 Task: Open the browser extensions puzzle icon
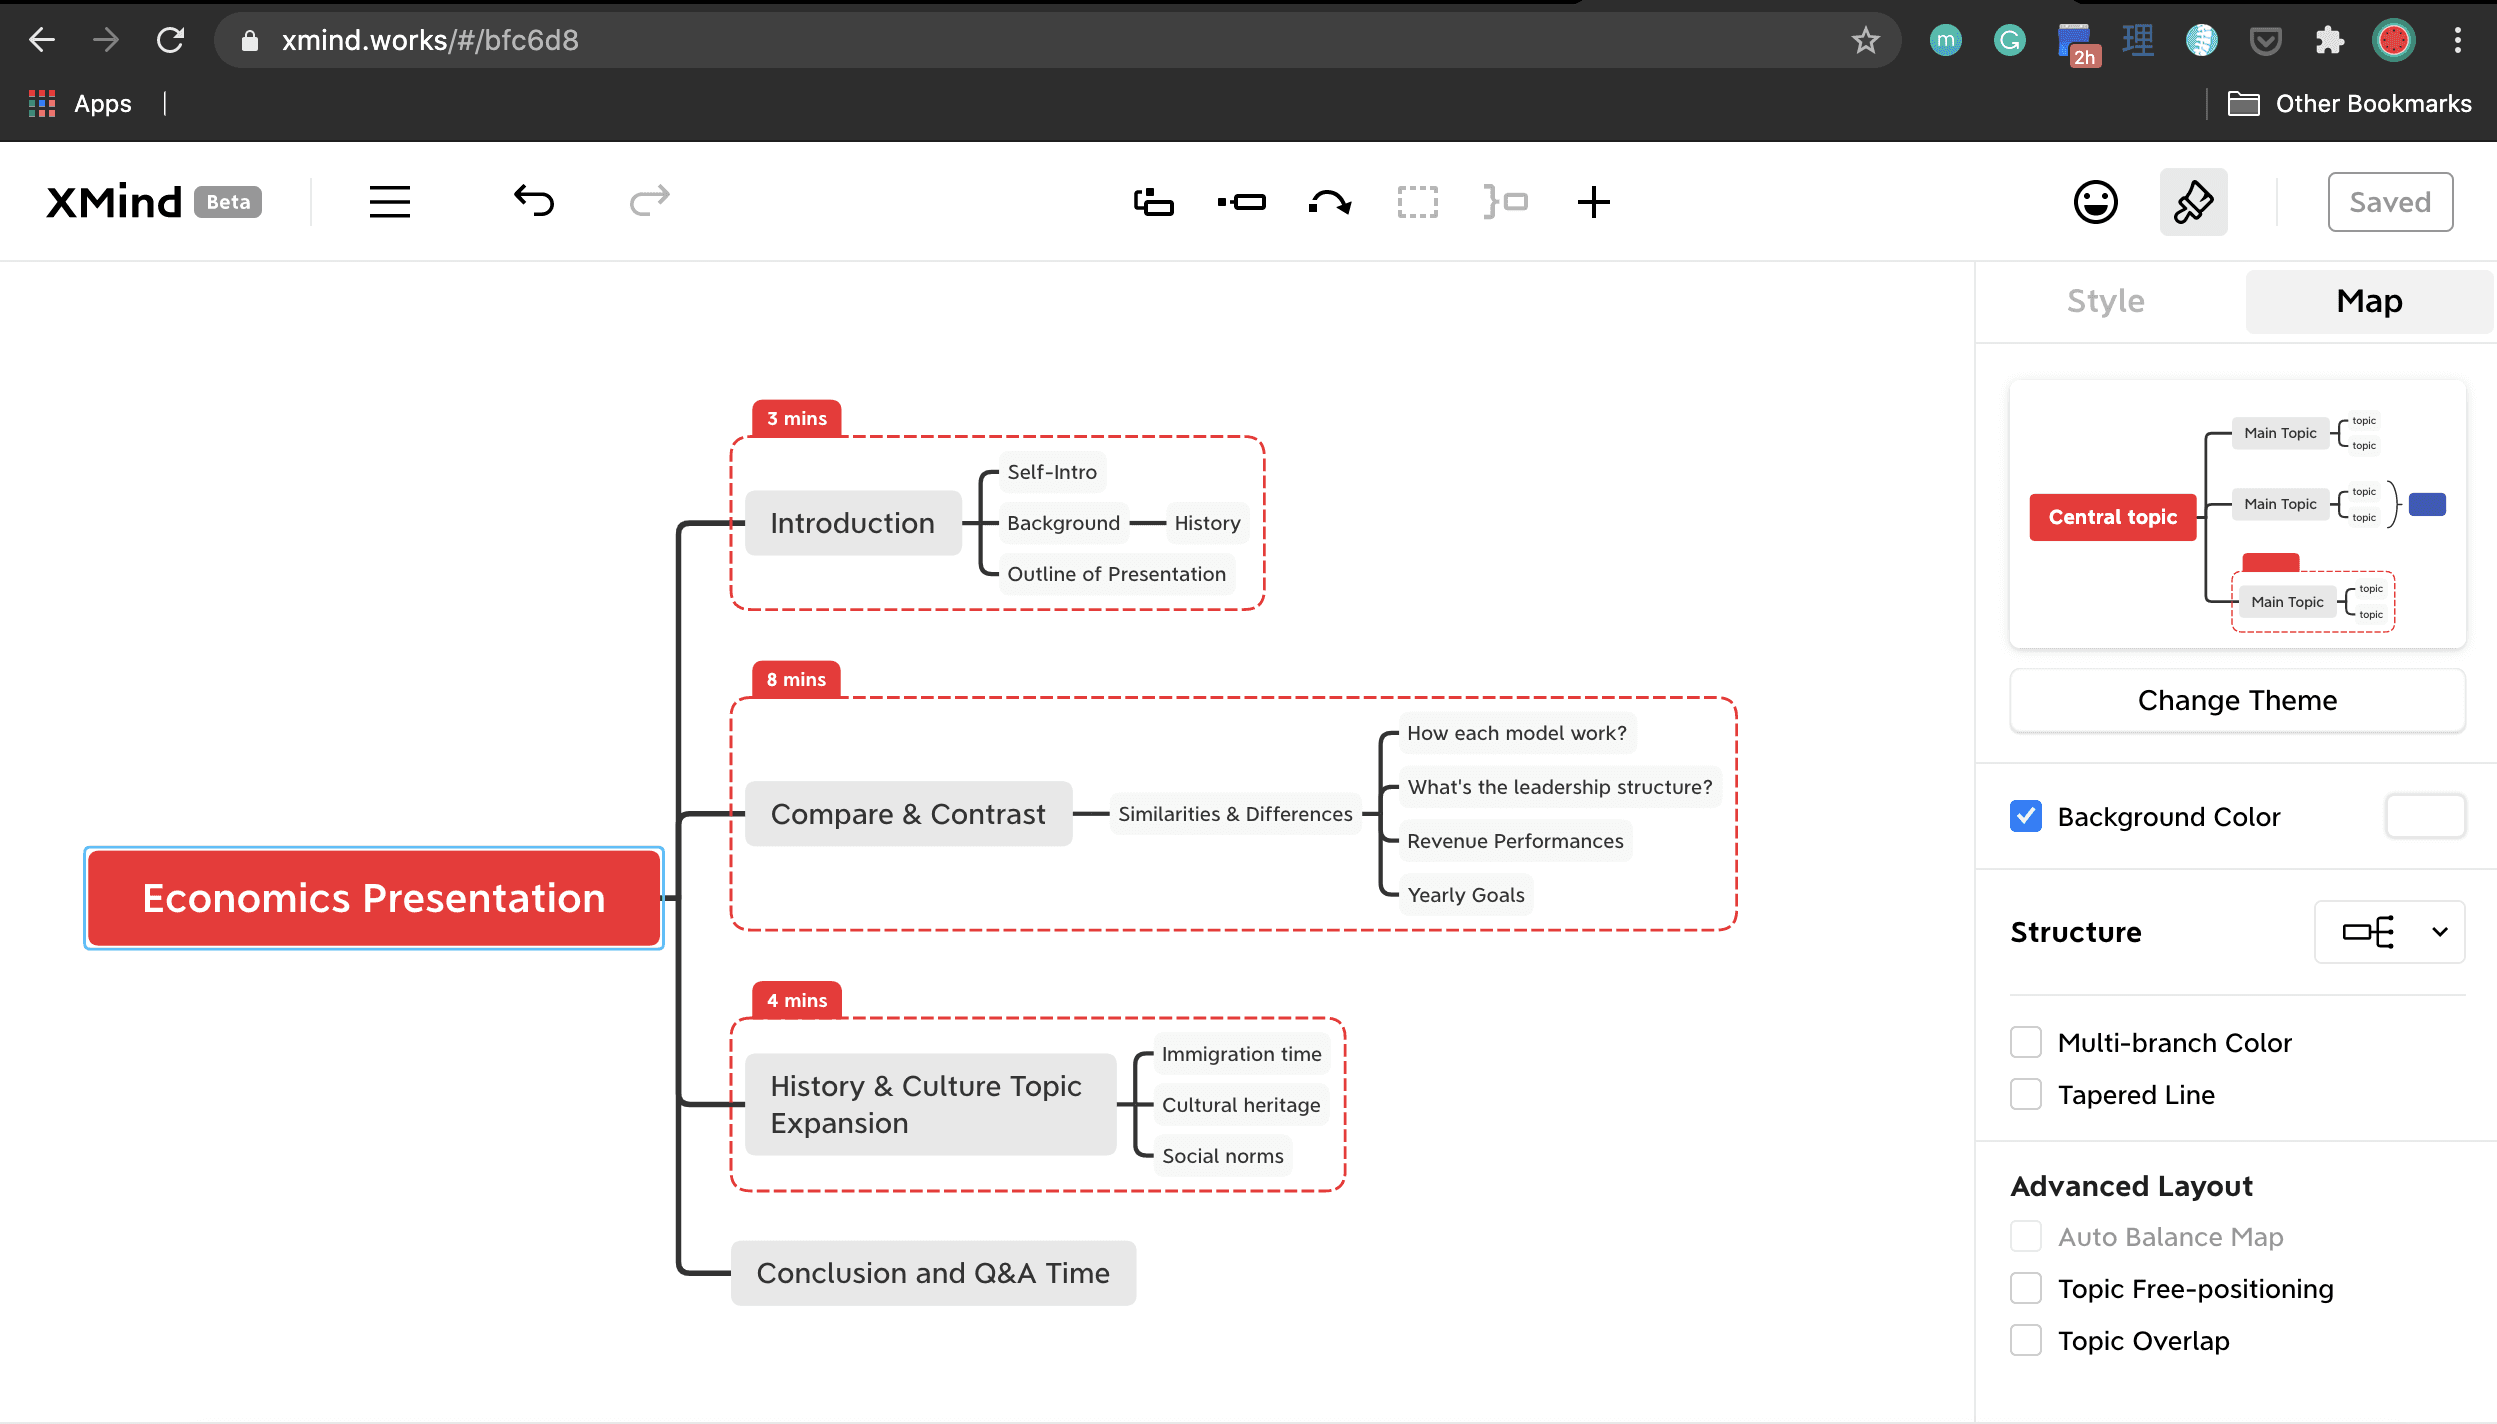[x=2329, y=40]
